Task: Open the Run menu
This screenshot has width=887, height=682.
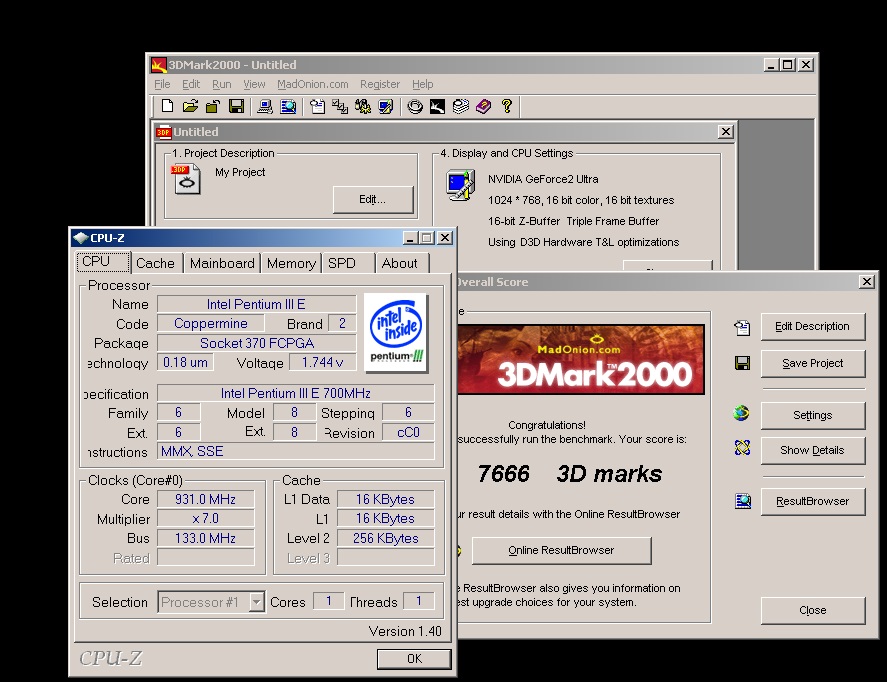Action: coord(222,84)
